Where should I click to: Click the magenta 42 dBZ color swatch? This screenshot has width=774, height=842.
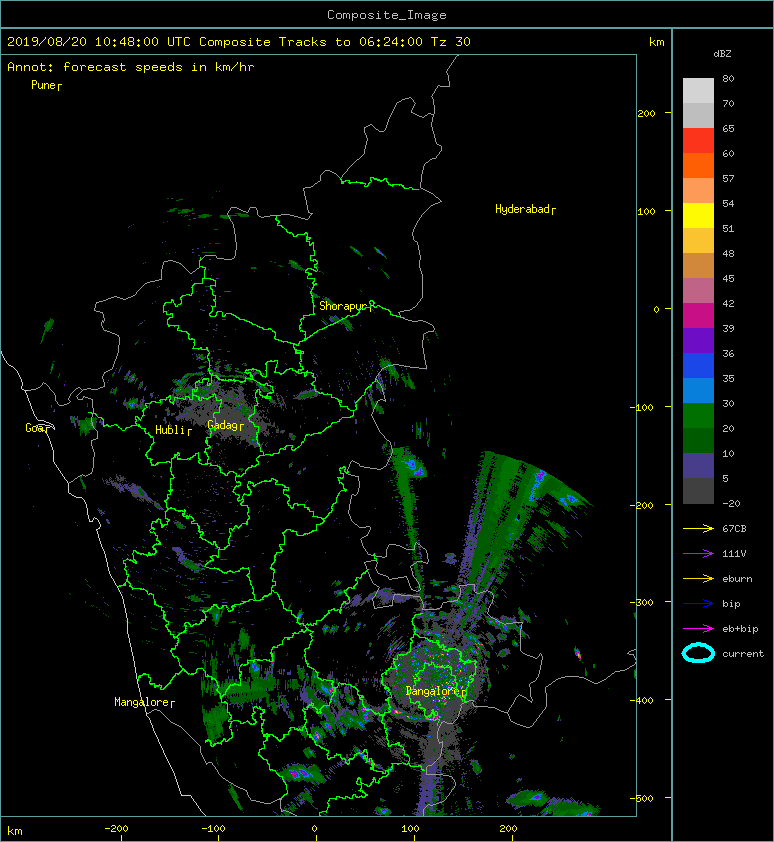click(698, 316)
